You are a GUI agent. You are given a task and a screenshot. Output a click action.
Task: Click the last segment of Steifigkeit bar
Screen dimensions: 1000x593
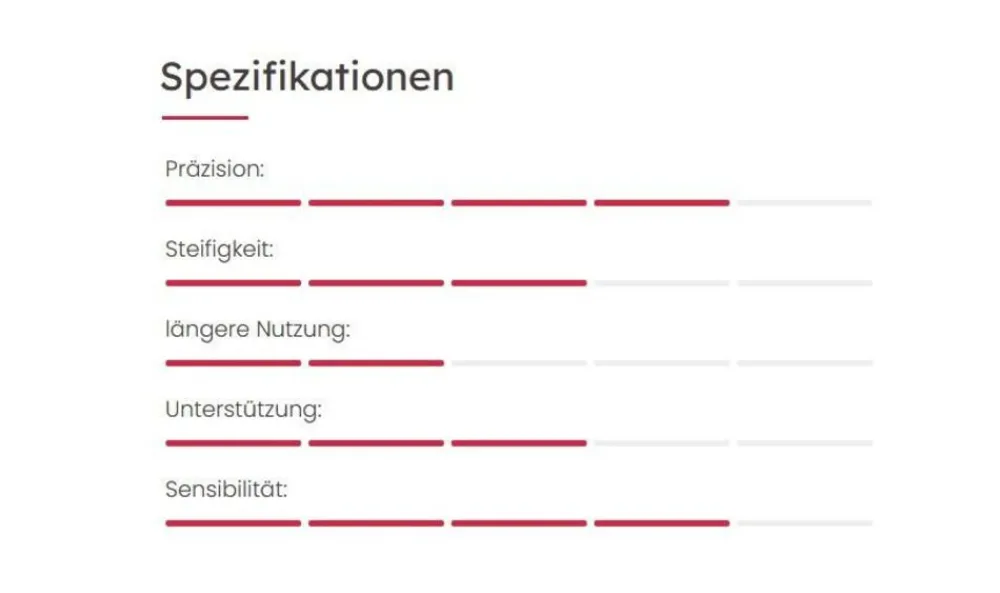tap(804, 283)
